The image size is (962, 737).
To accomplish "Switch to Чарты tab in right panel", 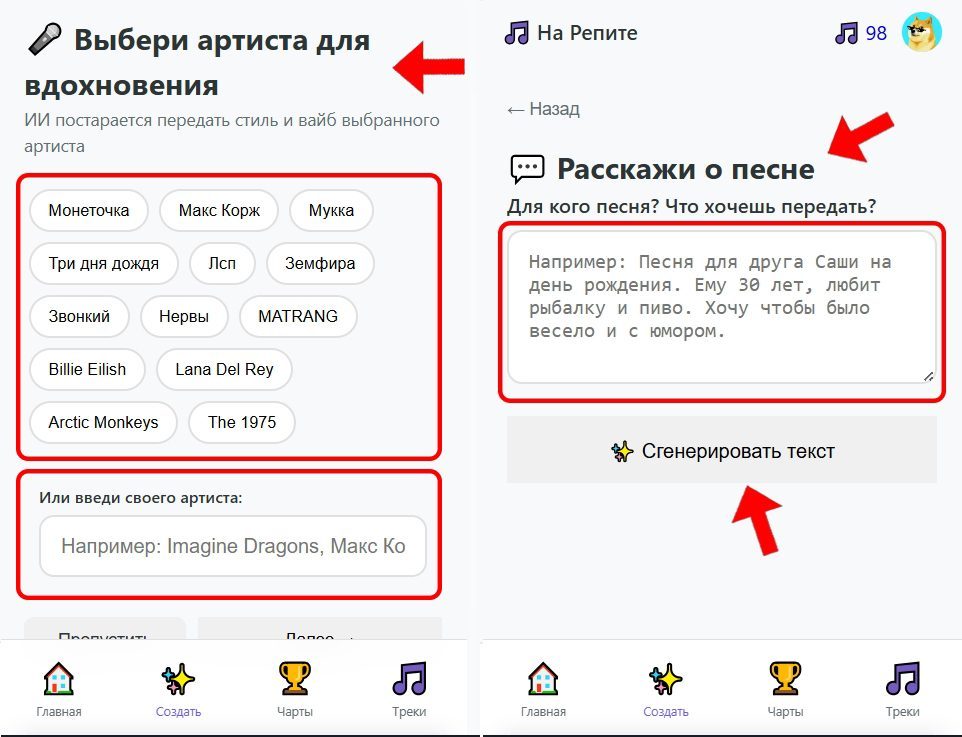I will [785, 688].
